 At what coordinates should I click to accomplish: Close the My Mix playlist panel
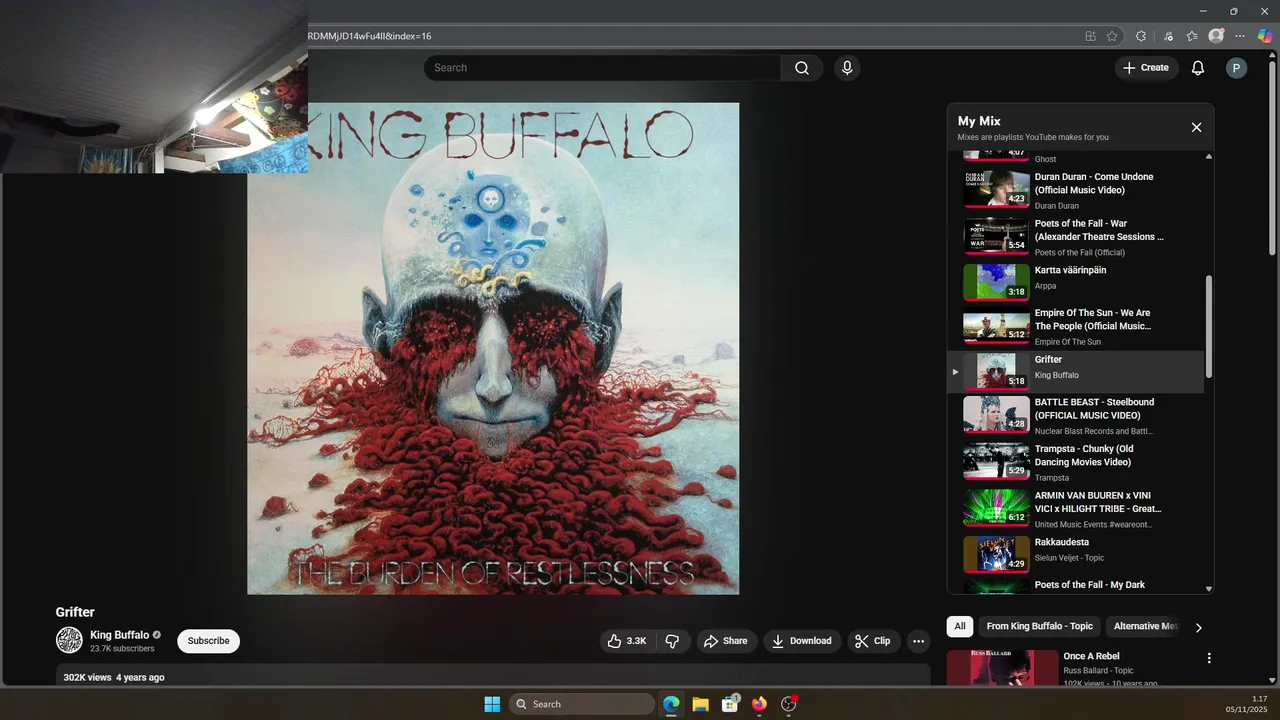point(1196,127)
